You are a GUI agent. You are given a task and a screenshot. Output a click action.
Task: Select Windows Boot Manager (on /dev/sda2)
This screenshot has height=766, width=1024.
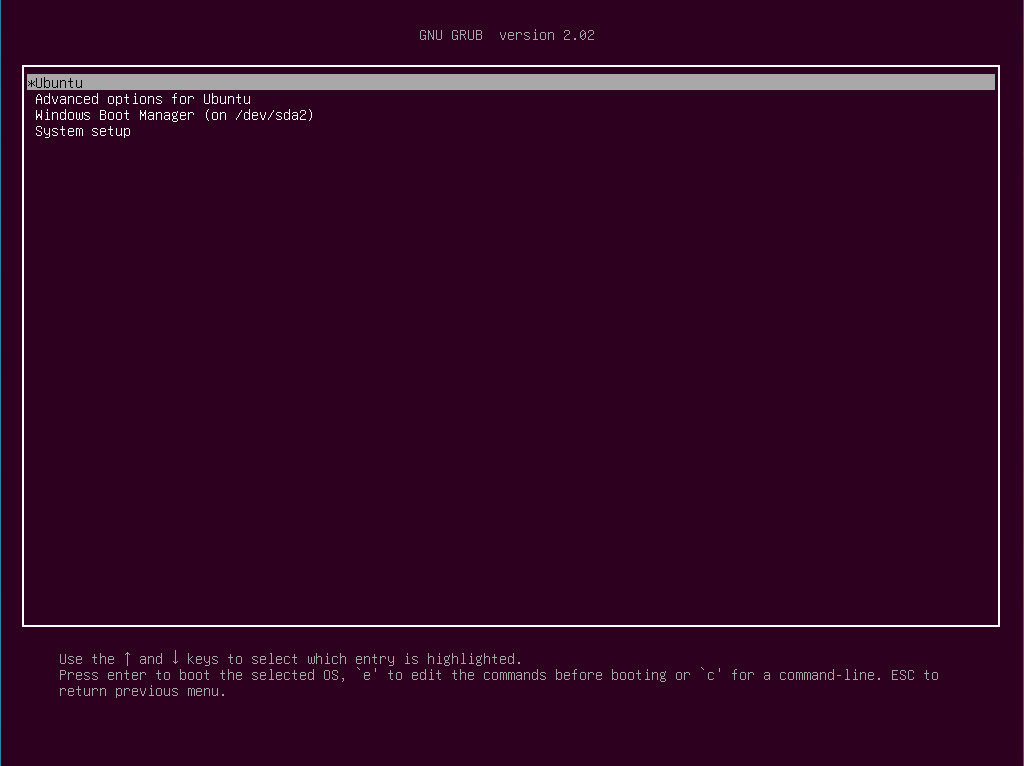(174, 115)
